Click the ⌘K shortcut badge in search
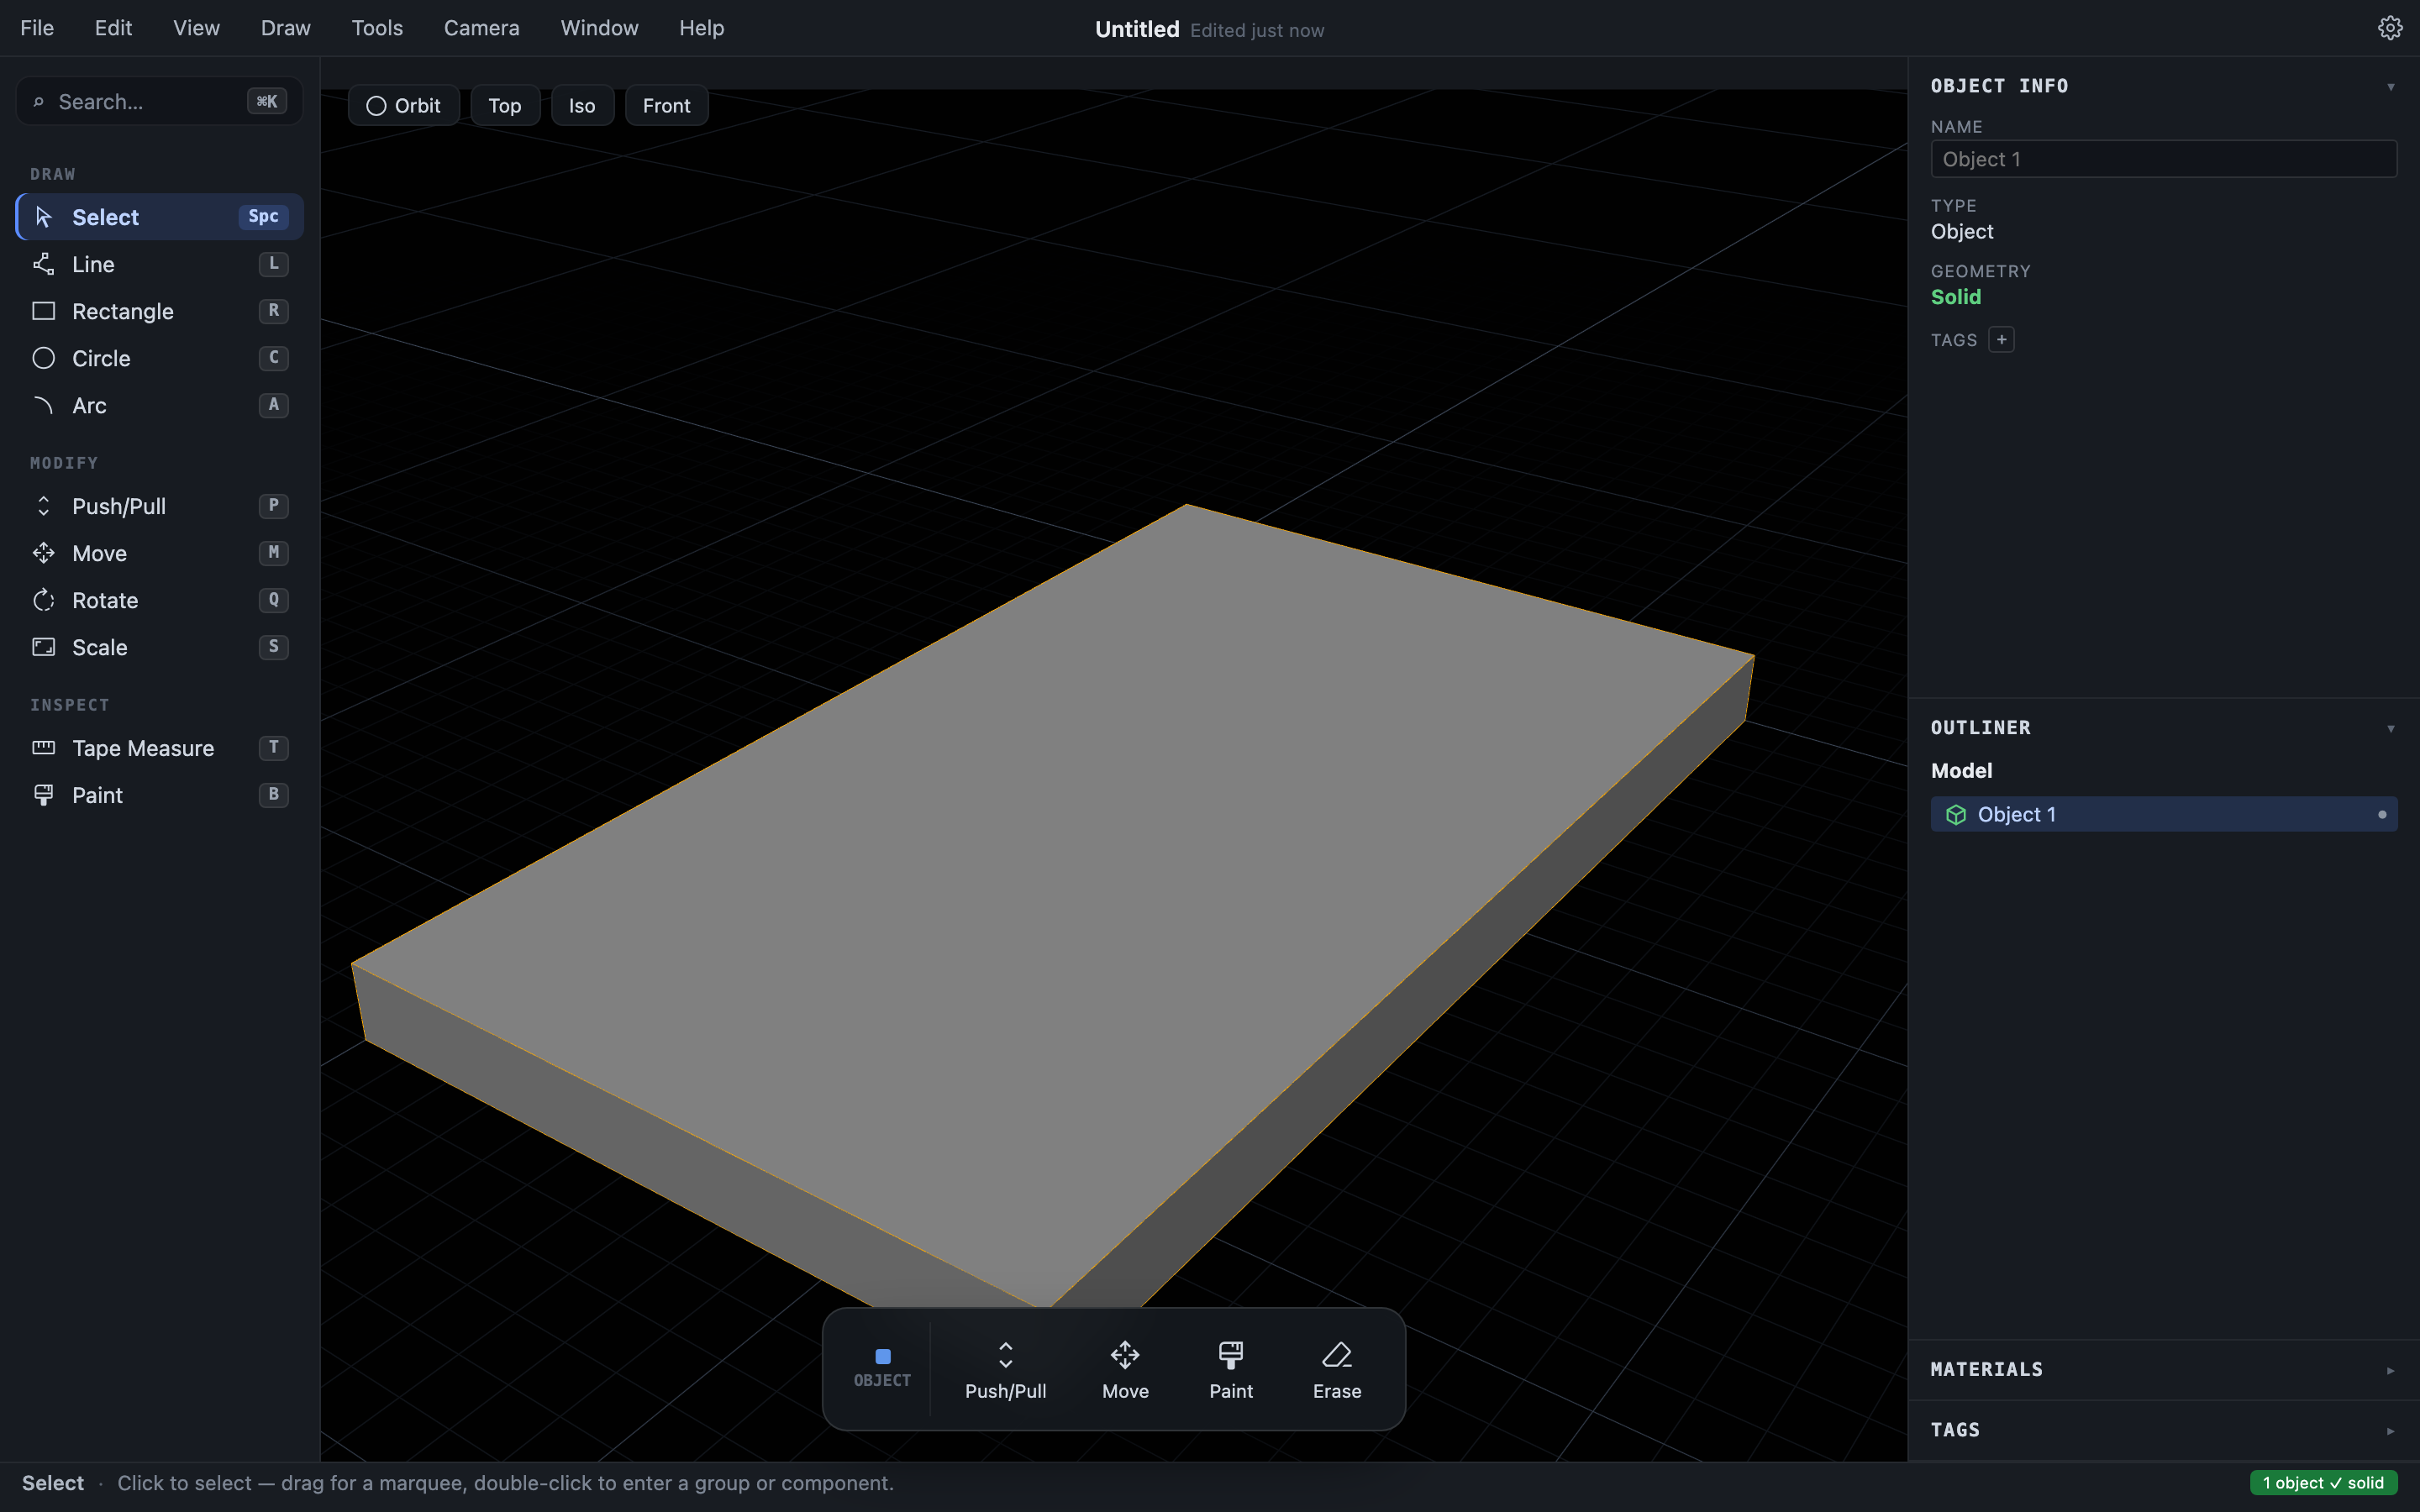This screenshot has width=2420, height=1512. click(267, 101)
